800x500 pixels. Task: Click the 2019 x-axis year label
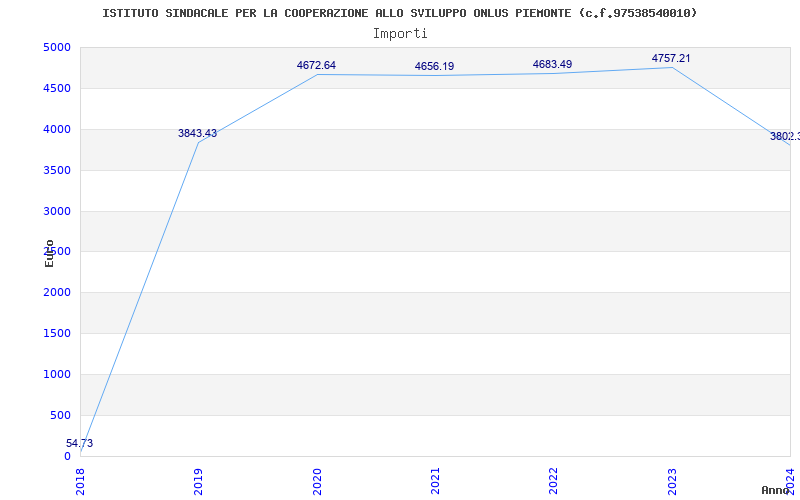[x=198, y=482]
